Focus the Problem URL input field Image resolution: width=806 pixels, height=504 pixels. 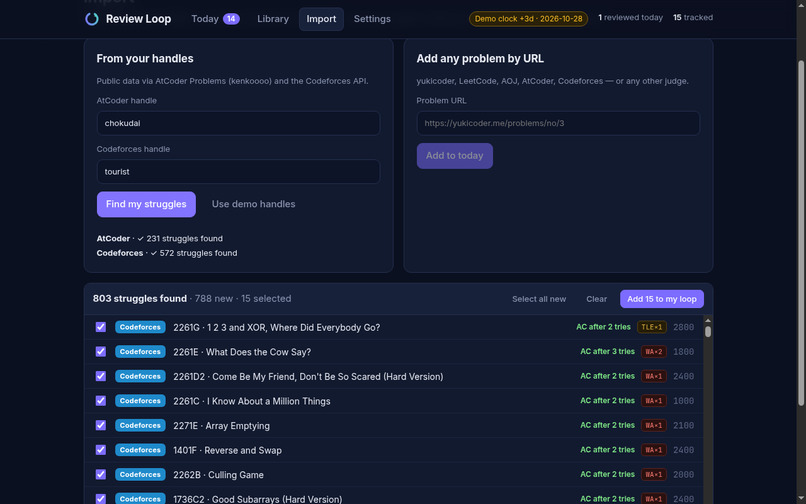click(x=558, y=123)
